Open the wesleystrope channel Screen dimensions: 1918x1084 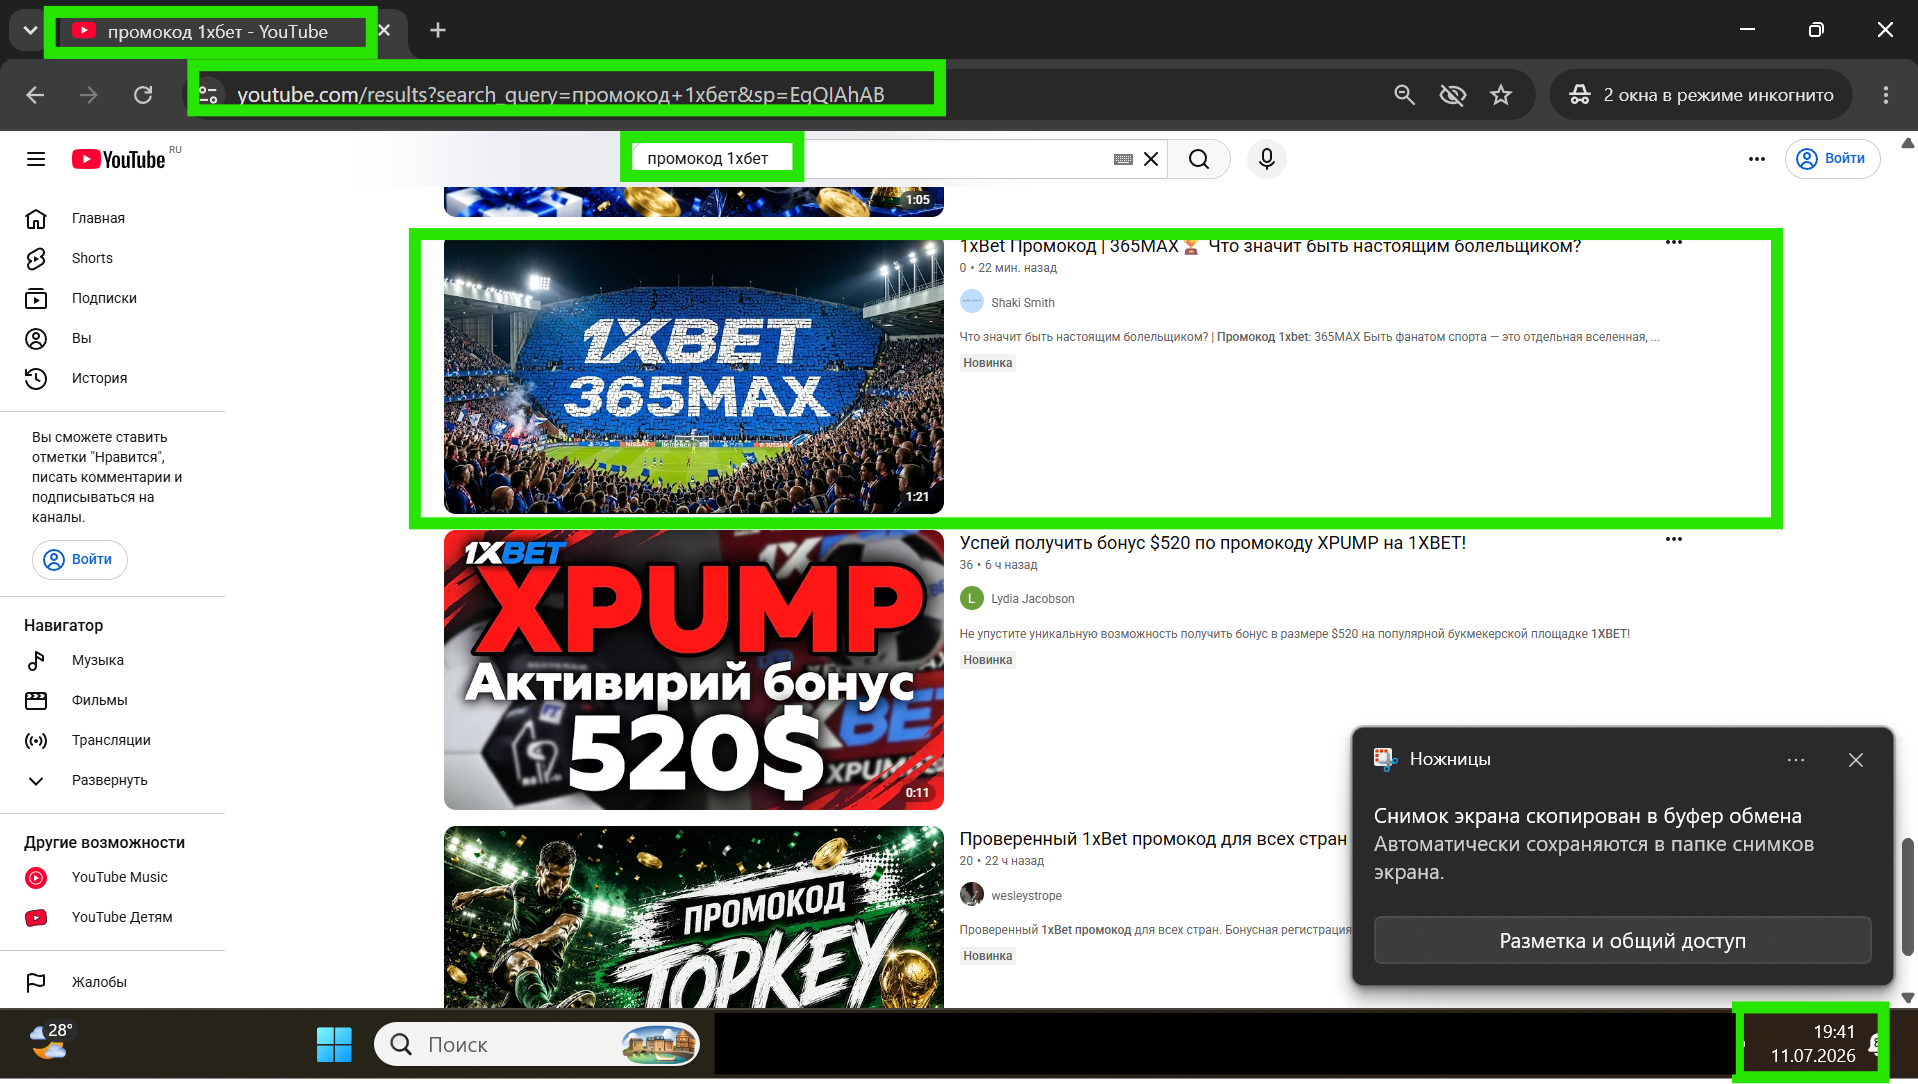(1026, 896)
